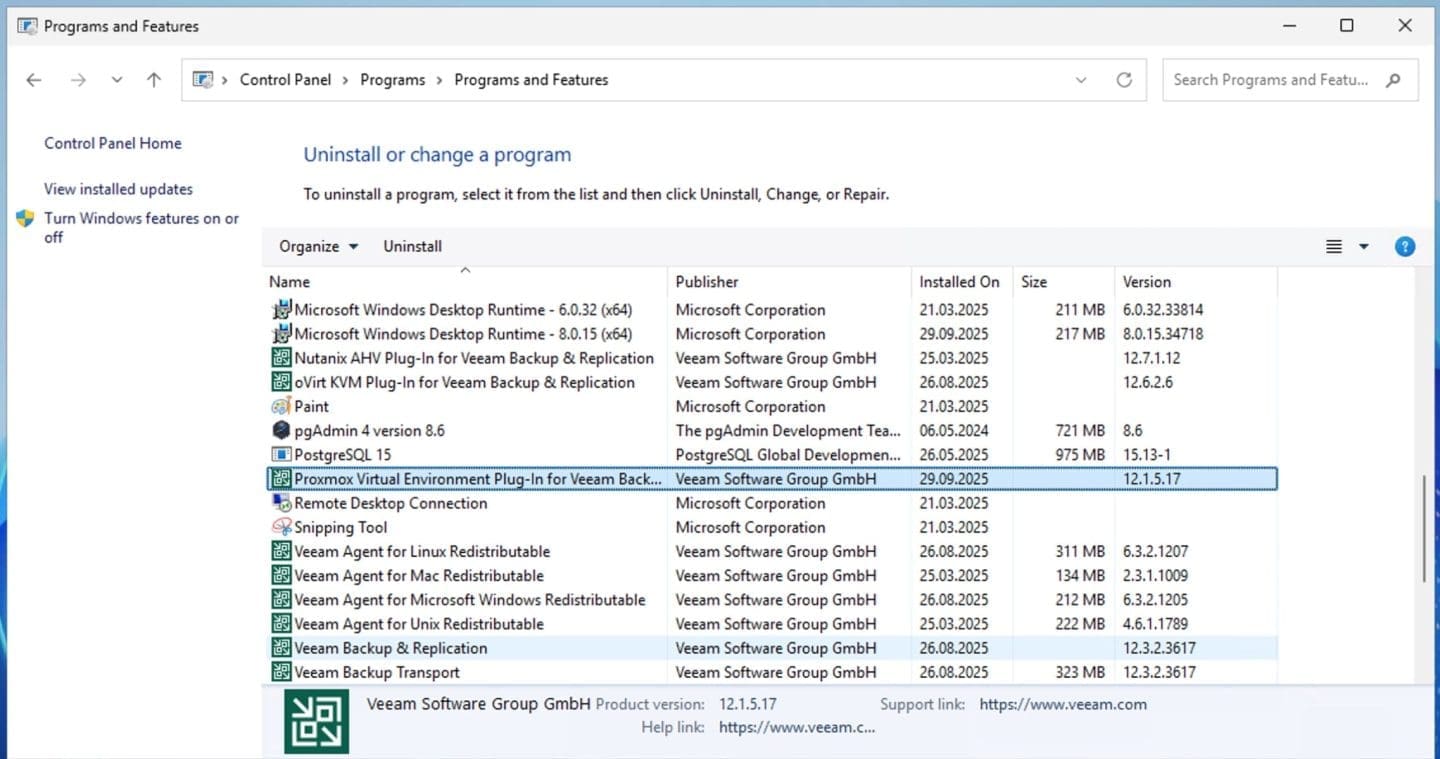Click the Programs and Features title bar icon
Image resolution: width=1440 pixels, height=759 pixels.
pos(27,26)
